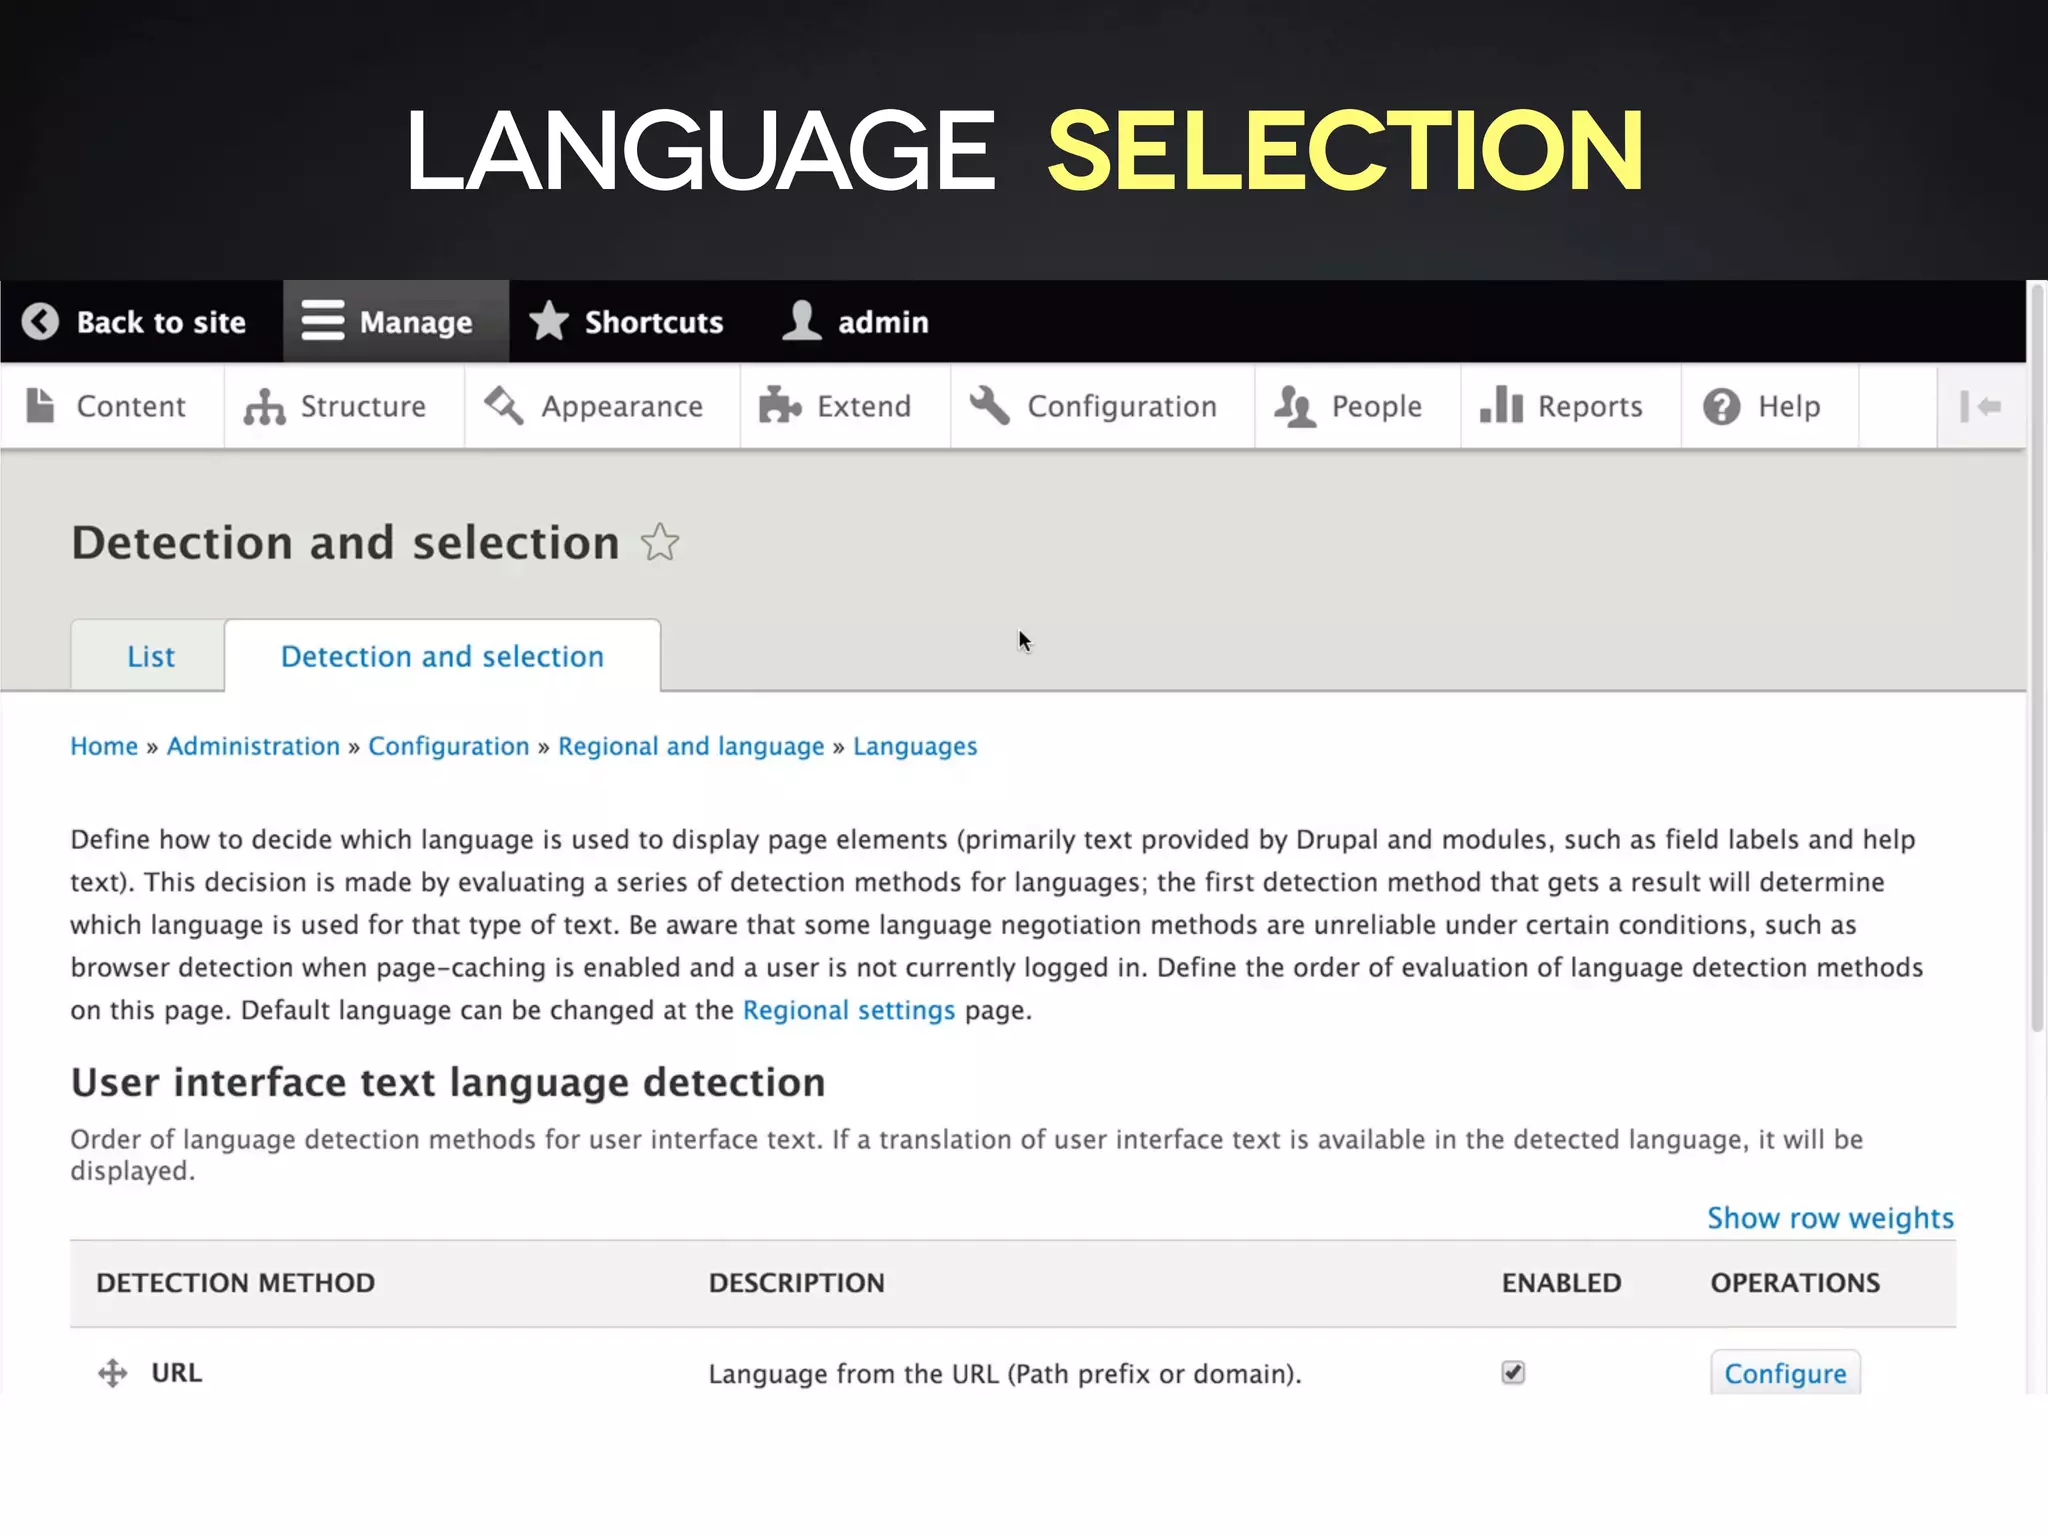Click the DESCRIPTION column header
The image size is (2048, 1536).
click(796, 1283)
